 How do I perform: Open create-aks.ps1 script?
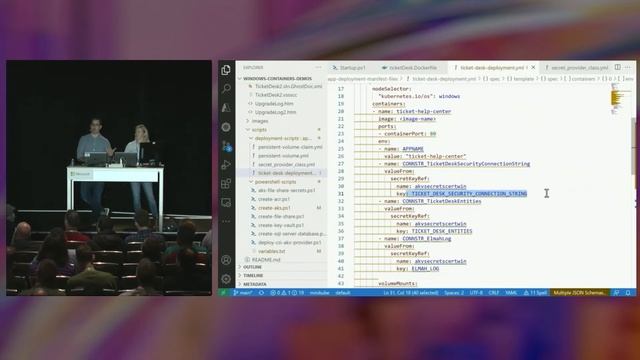pos(274,208)
